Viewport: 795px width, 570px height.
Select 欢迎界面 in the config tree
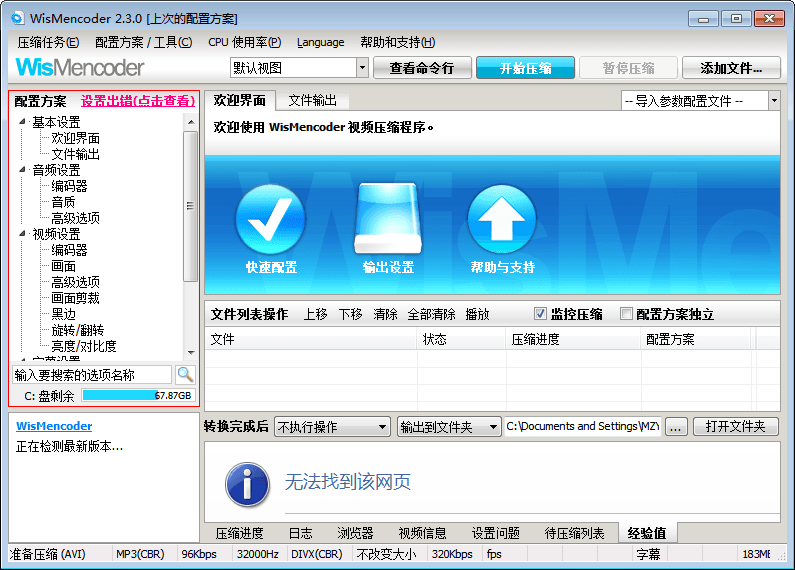[76, 138]
